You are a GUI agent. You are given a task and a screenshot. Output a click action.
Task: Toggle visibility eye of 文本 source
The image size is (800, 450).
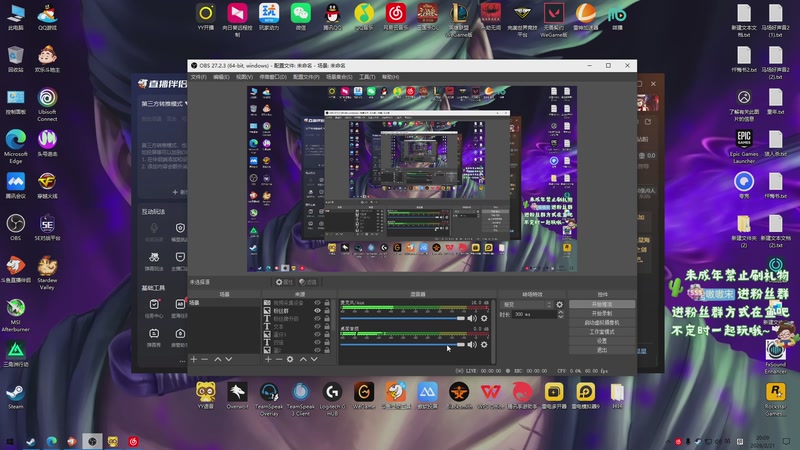tap(317, 327)
